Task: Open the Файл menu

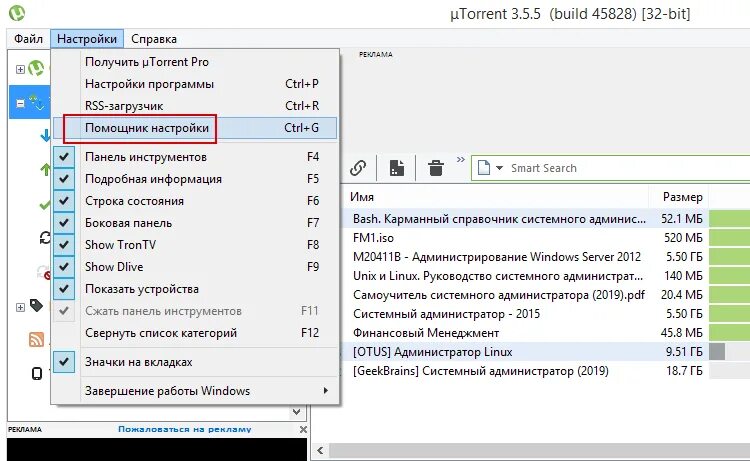Action: 28,39
